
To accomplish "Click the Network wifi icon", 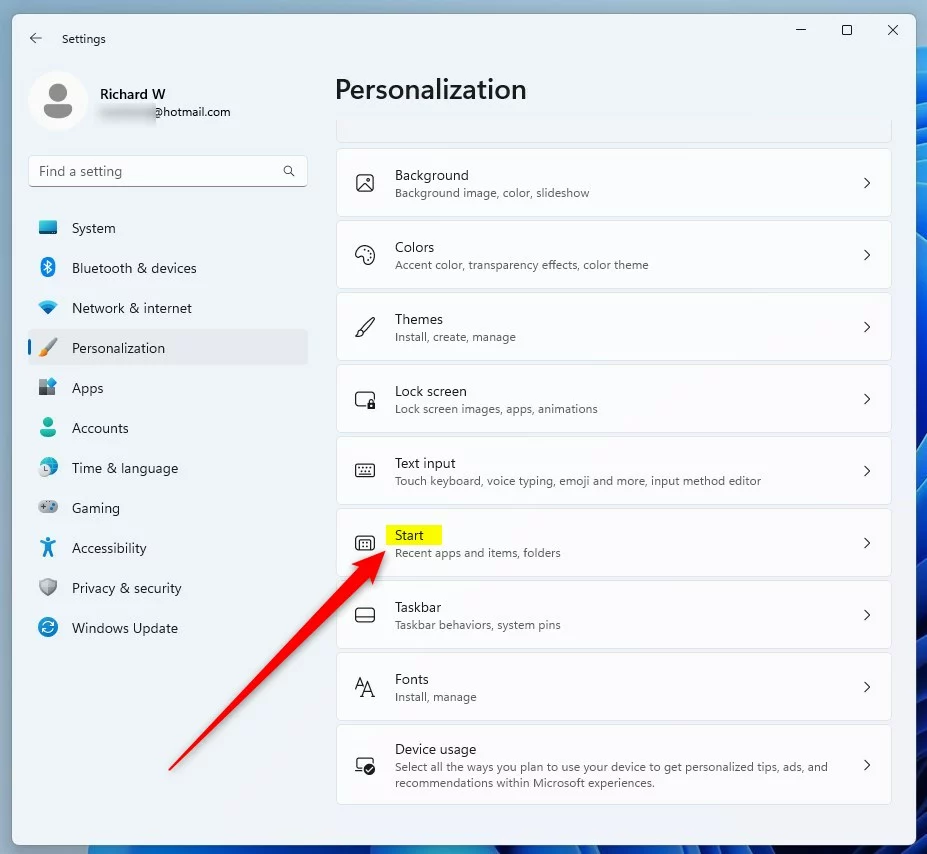I will click(x=48, y=308).
